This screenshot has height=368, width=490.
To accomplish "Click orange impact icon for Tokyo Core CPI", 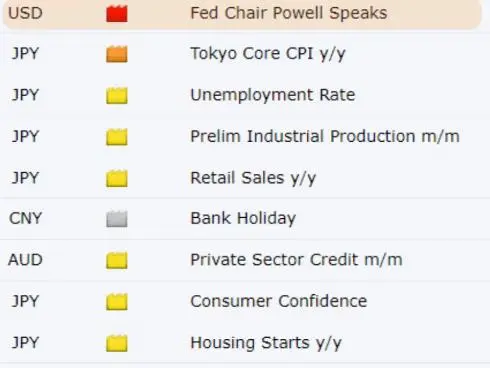I will (117, 54).
